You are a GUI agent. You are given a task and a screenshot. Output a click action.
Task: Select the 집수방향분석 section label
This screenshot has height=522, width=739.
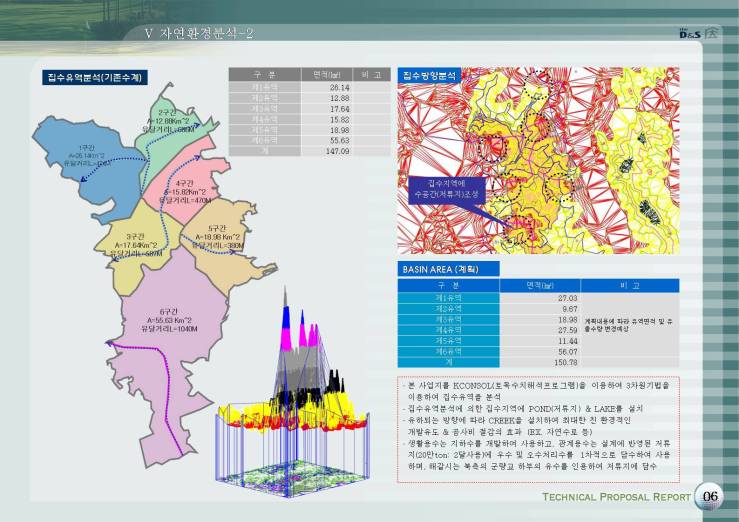[x=429, y=75]
